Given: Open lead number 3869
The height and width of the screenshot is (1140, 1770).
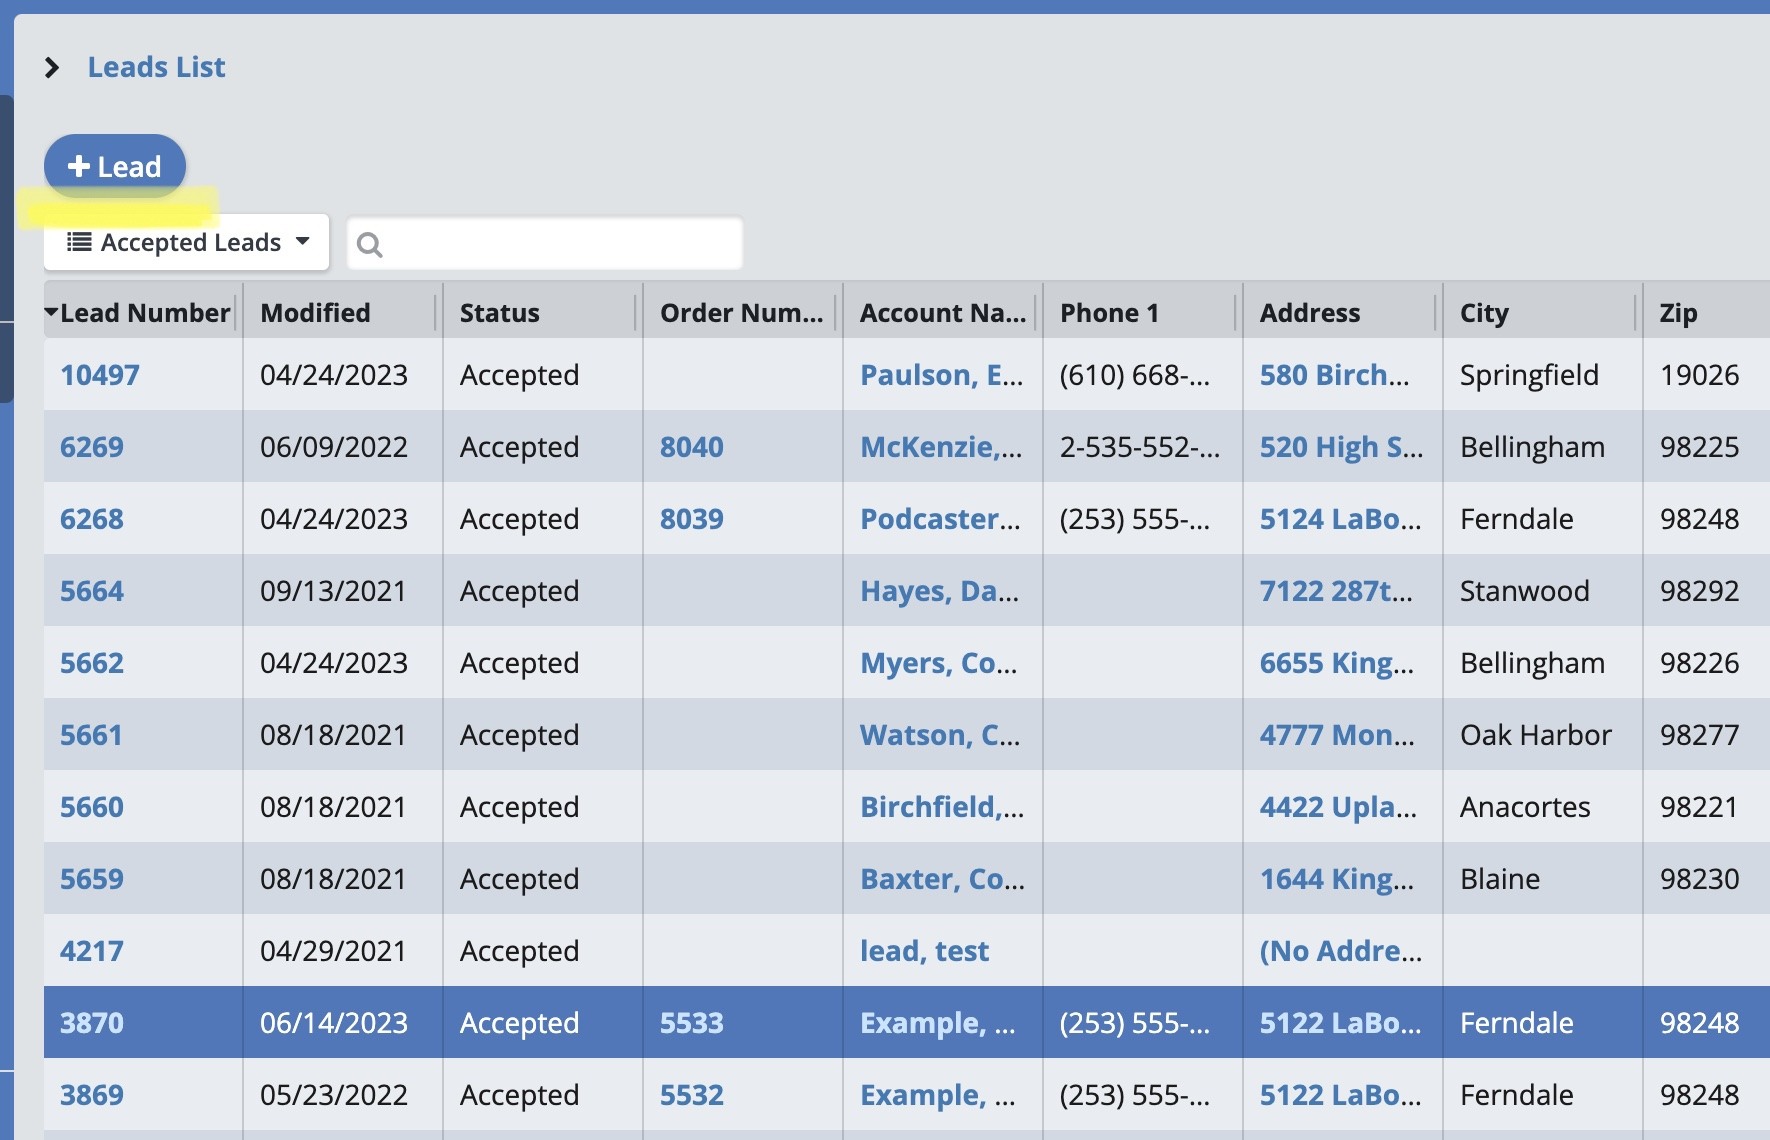Looking at the screenshot, I should click(92, 1095).
